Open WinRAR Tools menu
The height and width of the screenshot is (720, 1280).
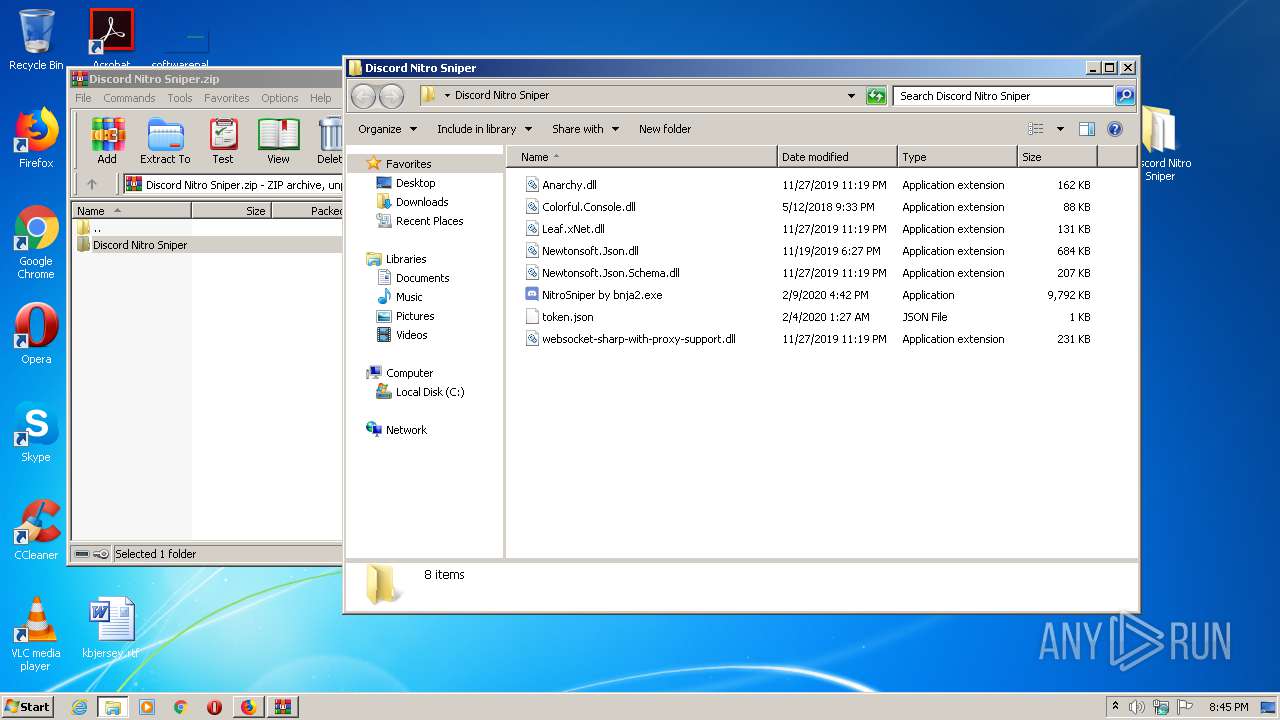coord(180,98)
